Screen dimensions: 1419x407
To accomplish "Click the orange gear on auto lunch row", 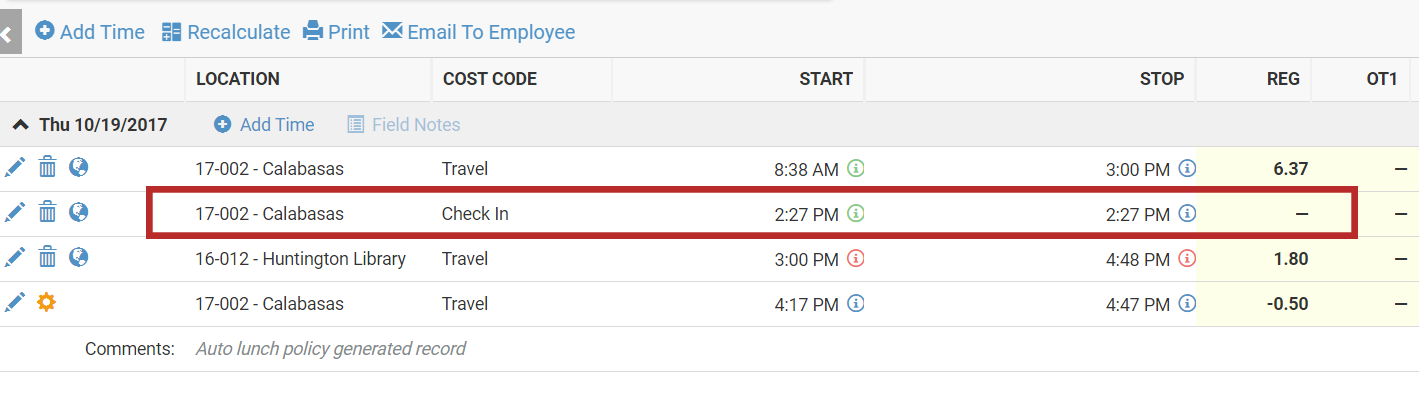I will 46,302.
